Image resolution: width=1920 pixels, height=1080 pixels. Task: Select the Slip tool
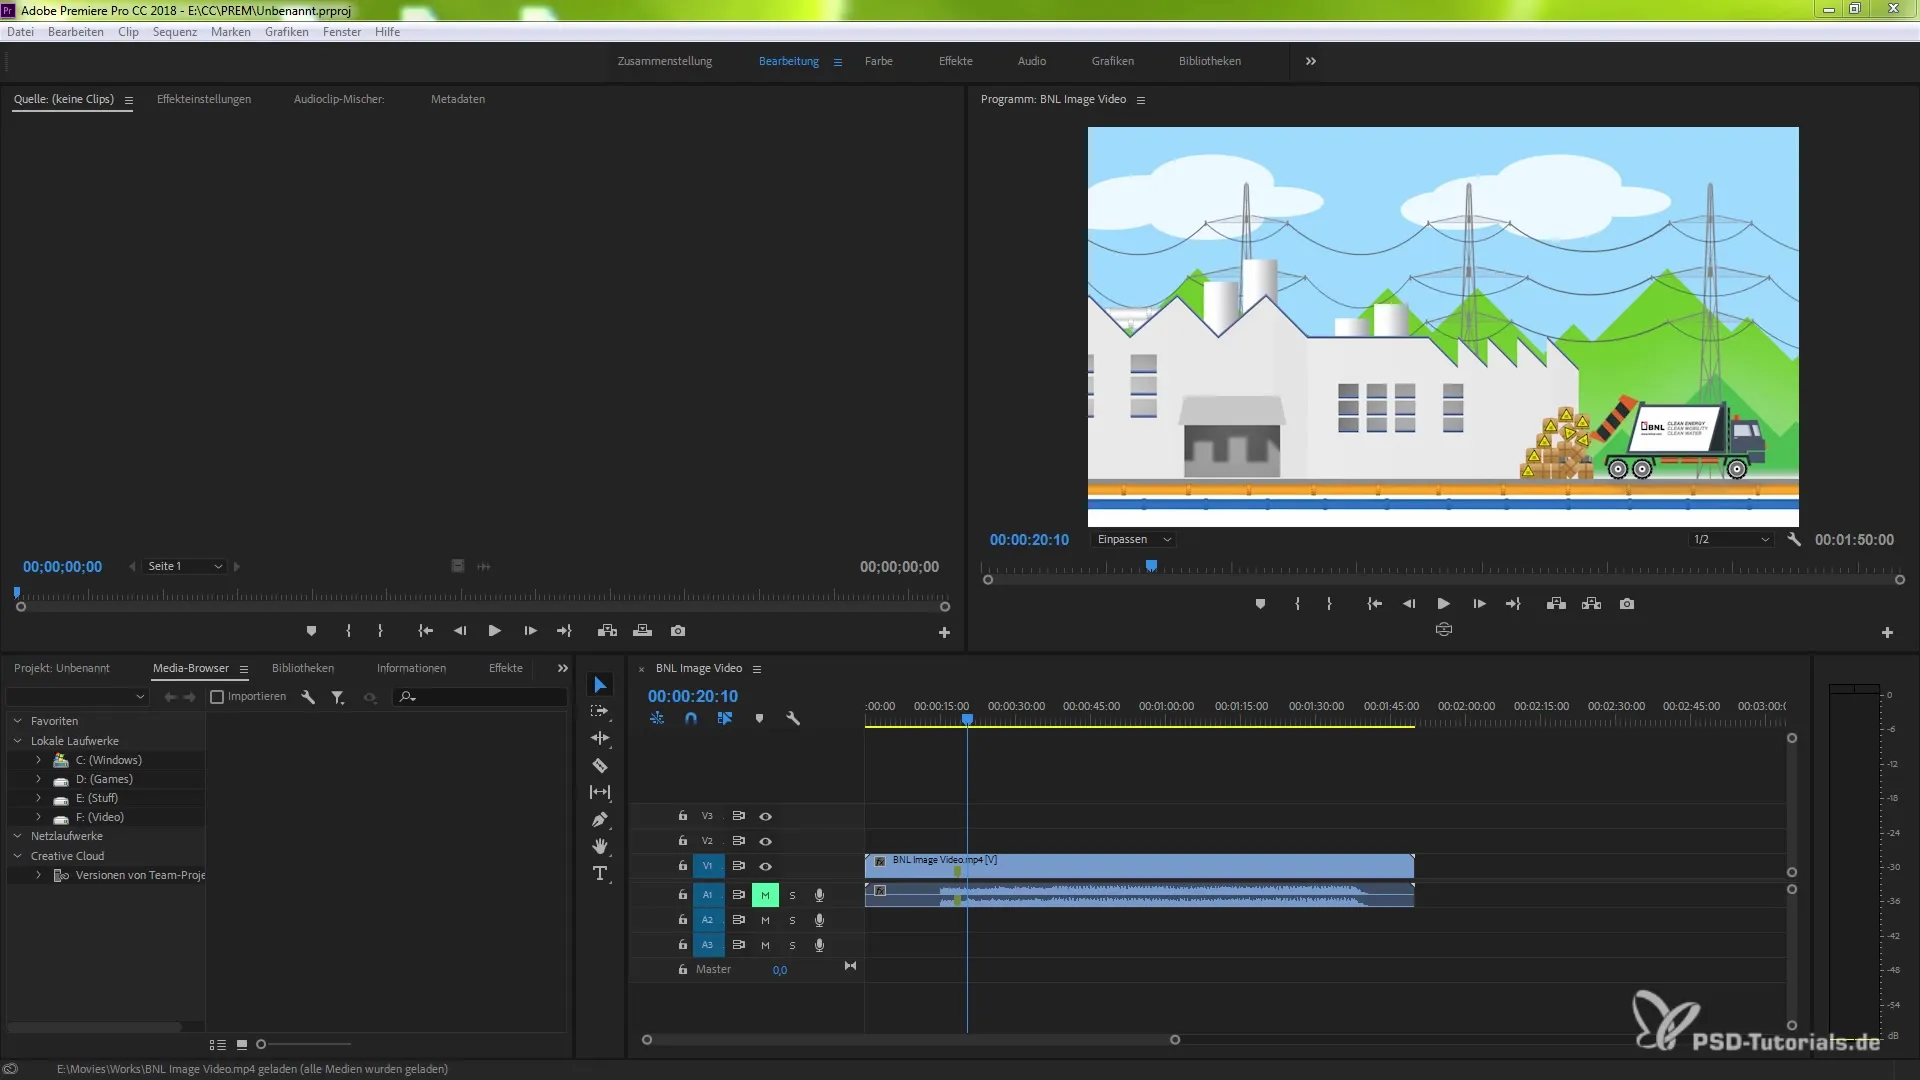(600, 792)
